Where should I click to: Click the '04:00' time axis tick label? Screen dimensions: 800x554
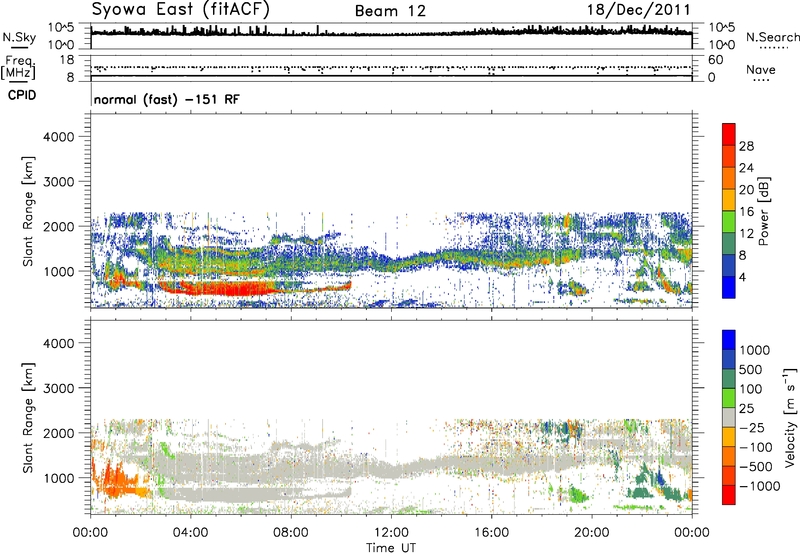click(x=190, y=533)
